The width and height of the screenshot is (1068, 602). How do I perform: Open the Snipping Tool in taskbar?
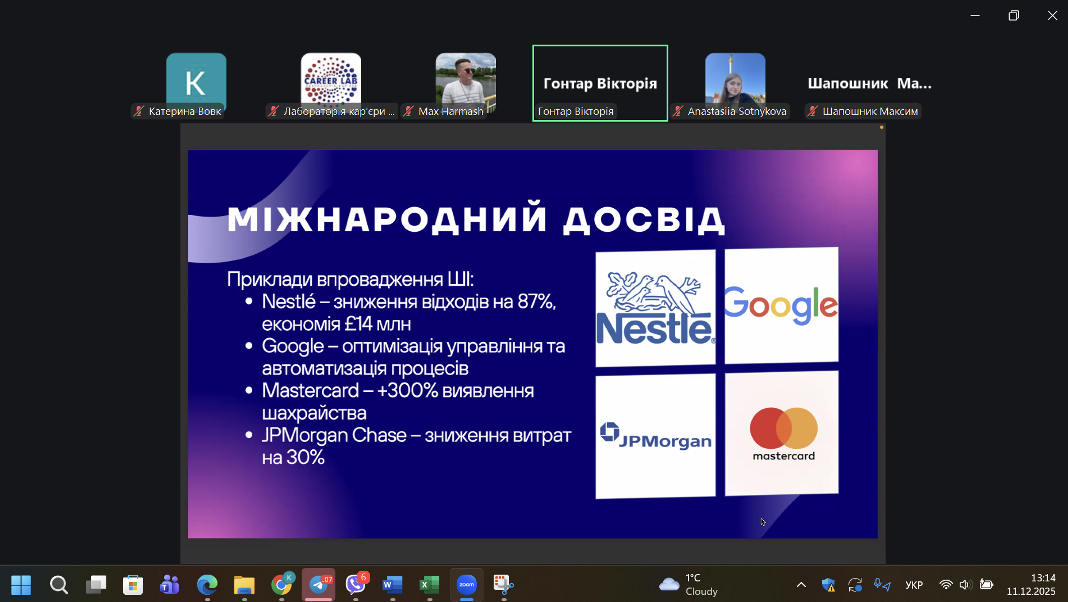pyautogui.click(x=503, y=585)
